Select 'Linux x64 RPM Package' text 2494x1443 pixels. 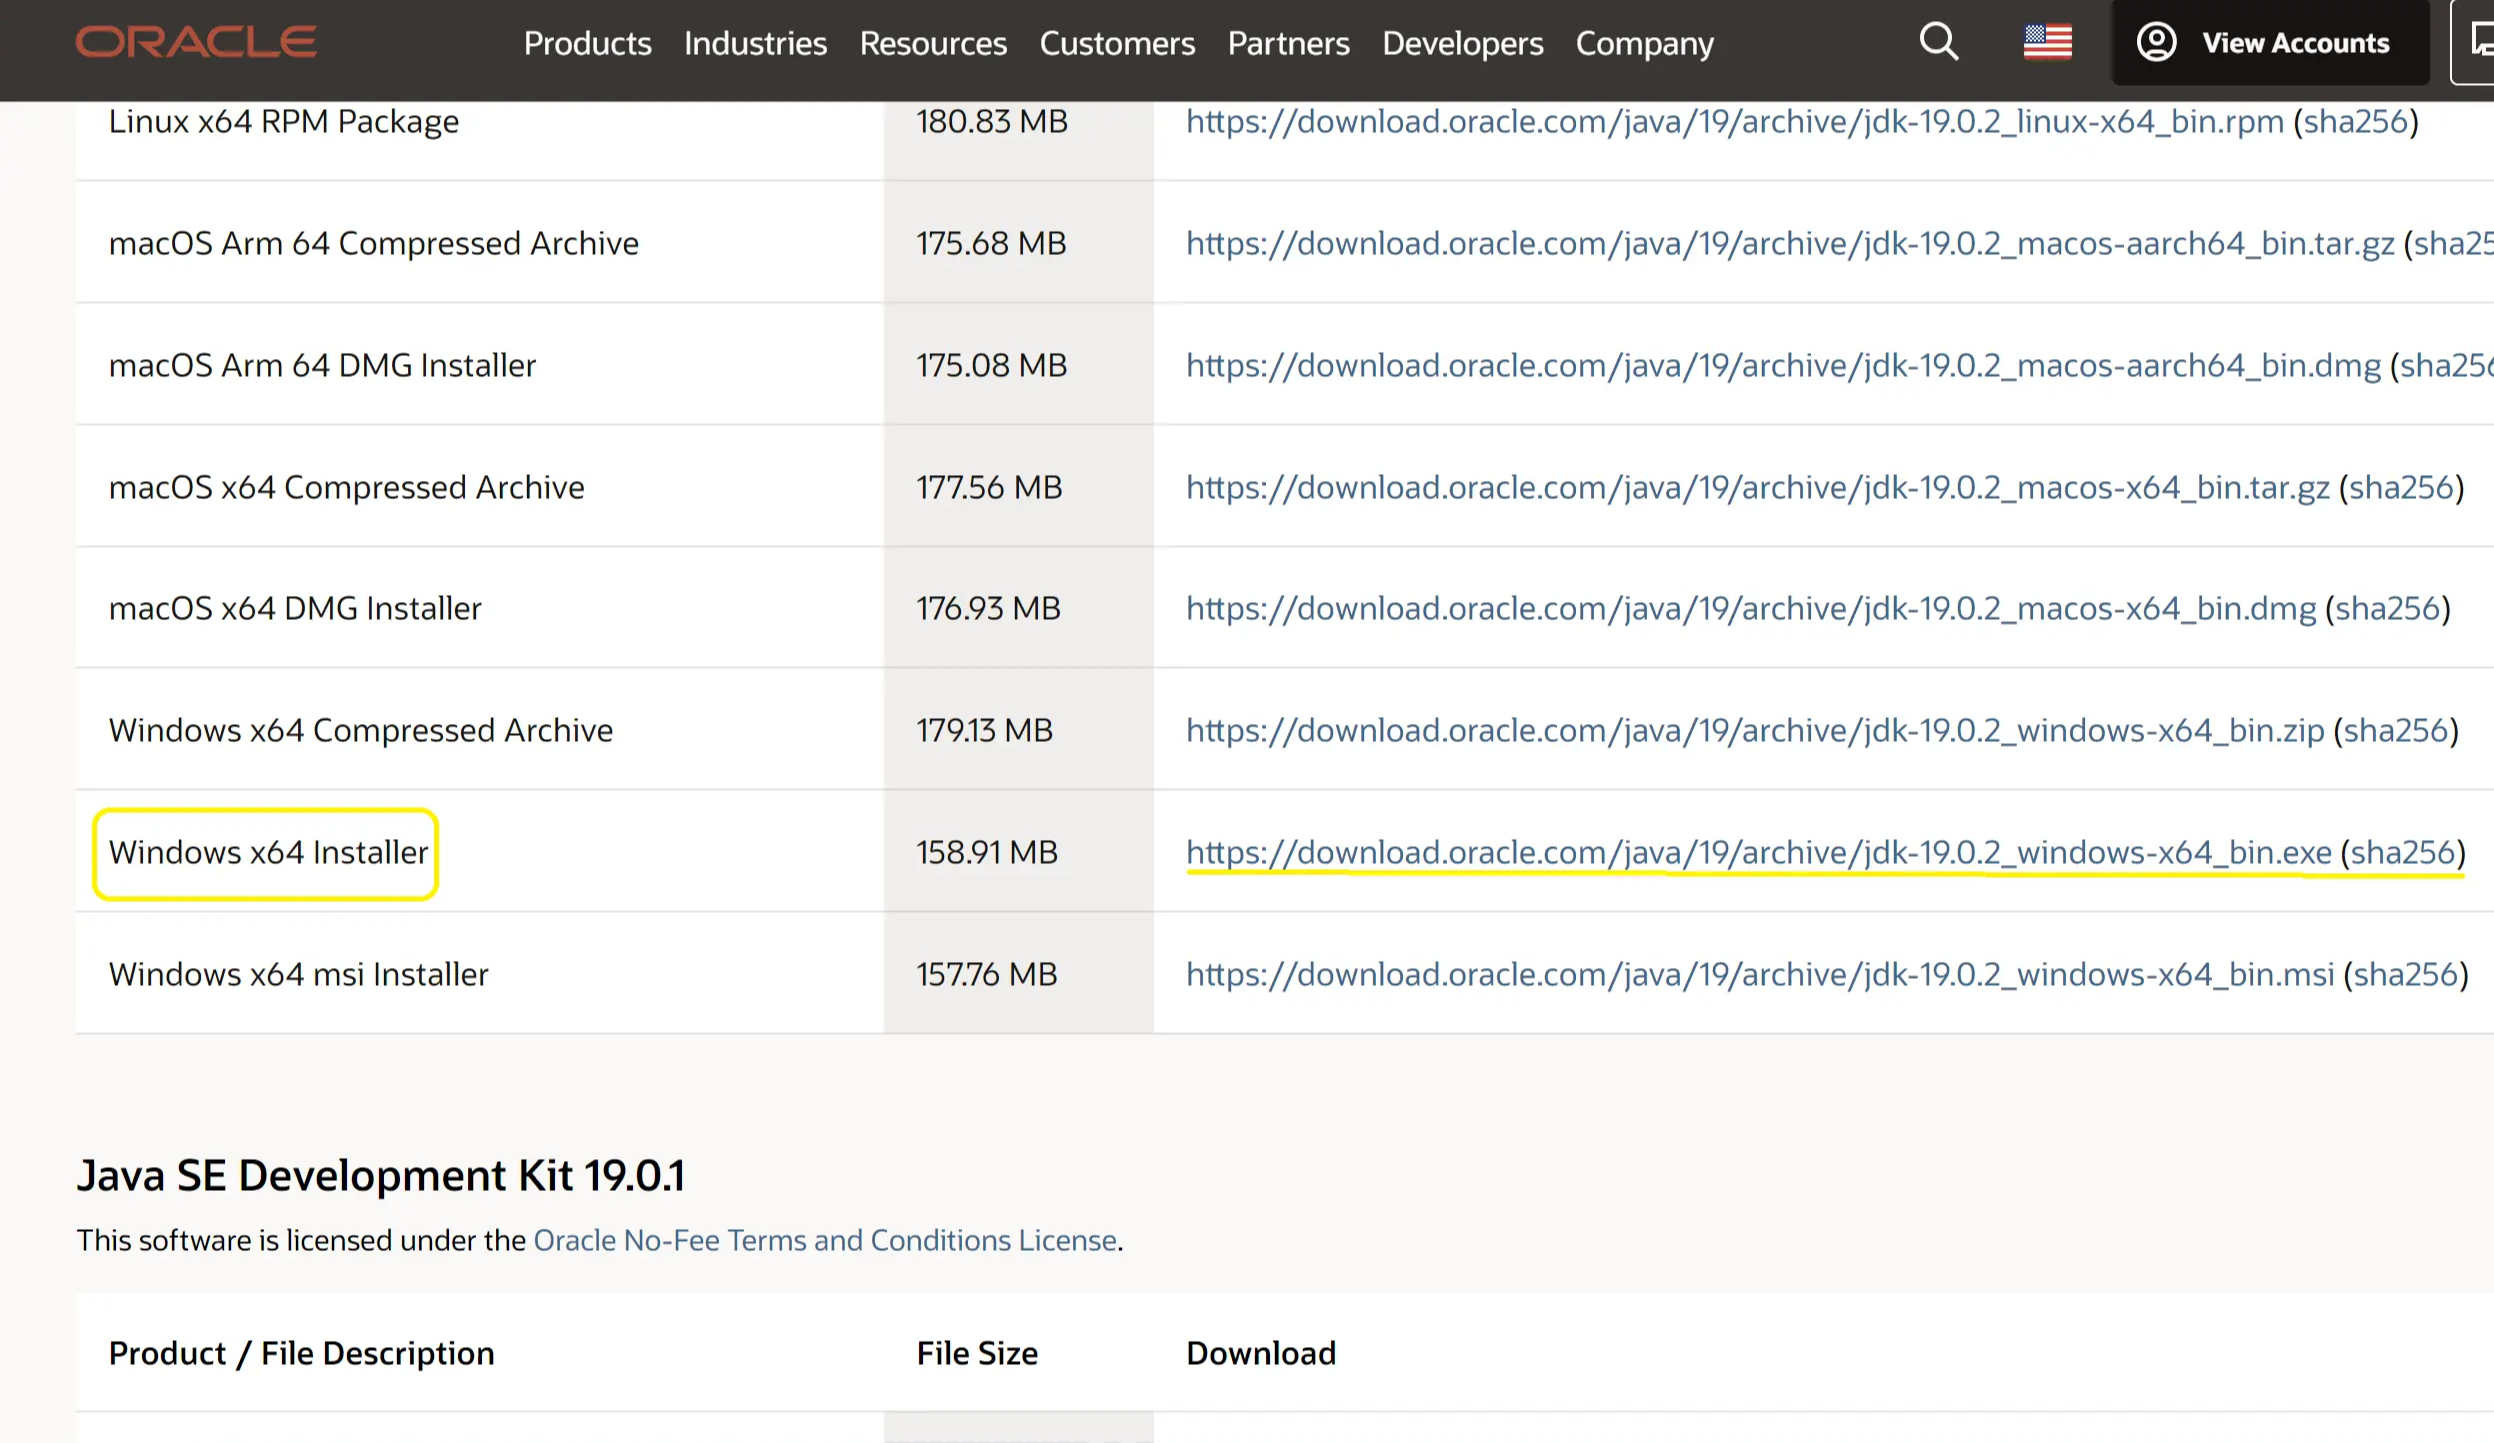click(x=284, y=121)
